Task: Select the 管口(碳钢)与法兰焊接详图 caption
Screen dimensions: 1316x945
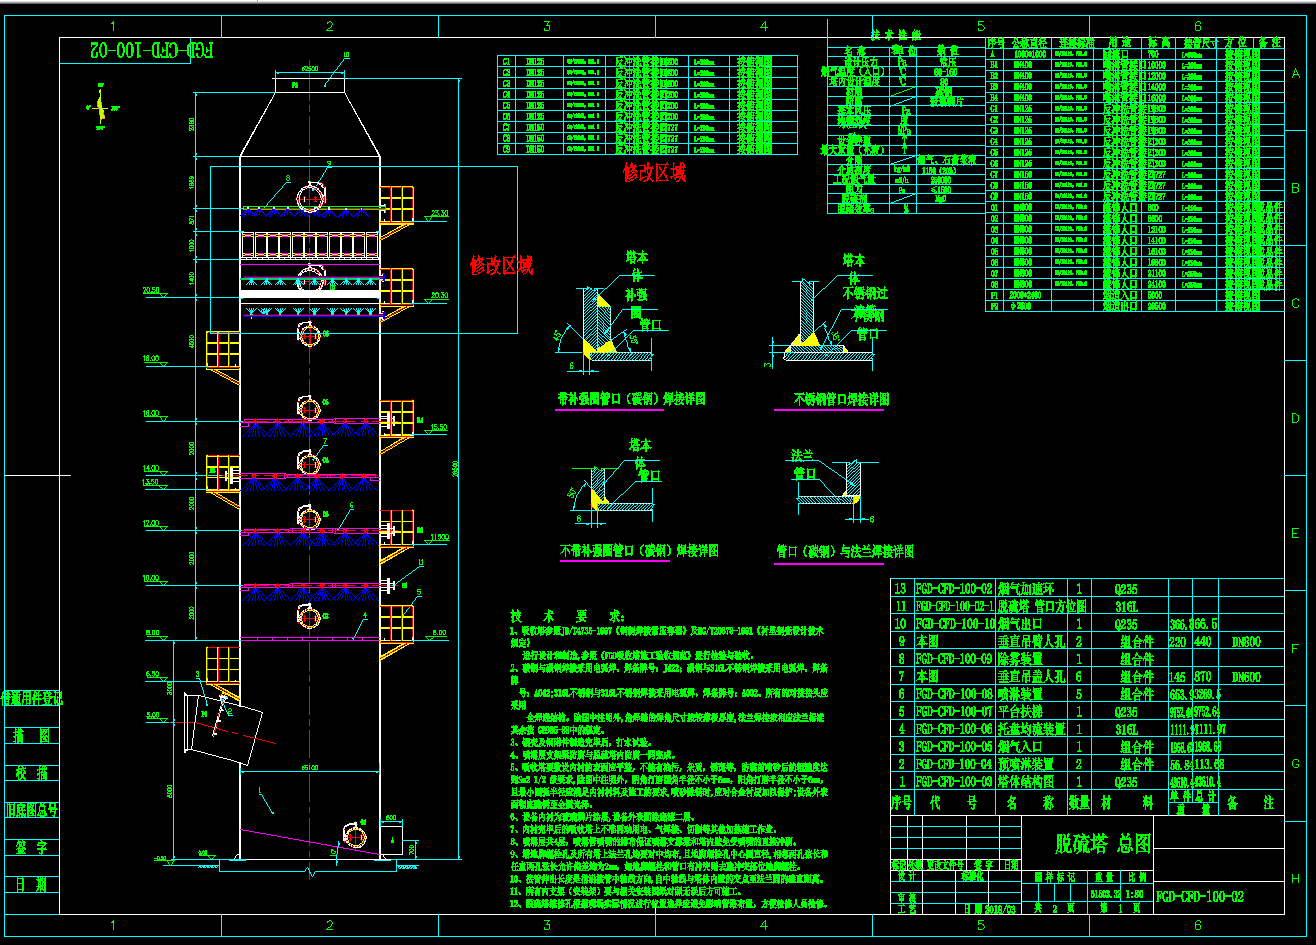Action: coord(844,551)
